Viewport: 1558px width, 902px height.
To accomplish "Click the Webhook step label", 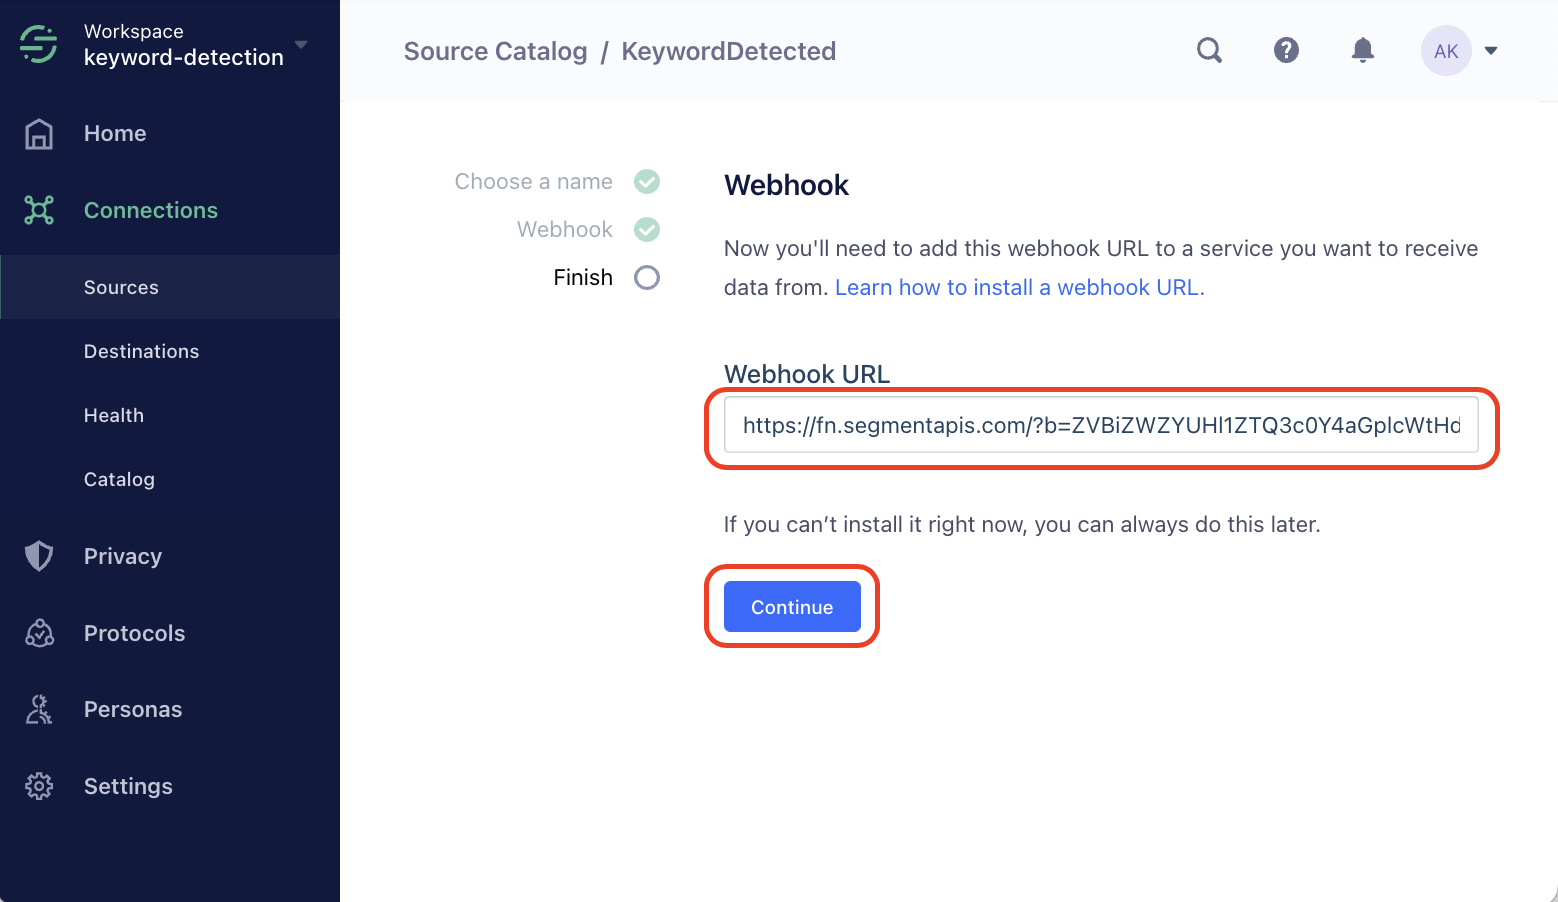I will (564, 229).
